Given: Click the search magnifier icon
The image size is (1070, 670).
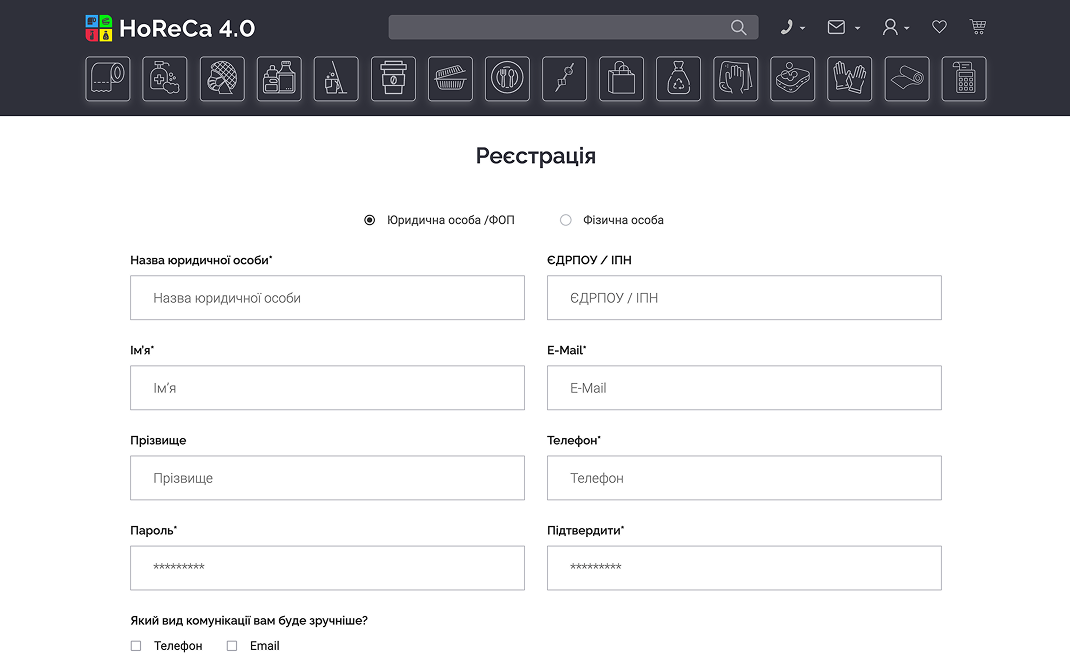Looking at the screenshot, I should 739,27.
